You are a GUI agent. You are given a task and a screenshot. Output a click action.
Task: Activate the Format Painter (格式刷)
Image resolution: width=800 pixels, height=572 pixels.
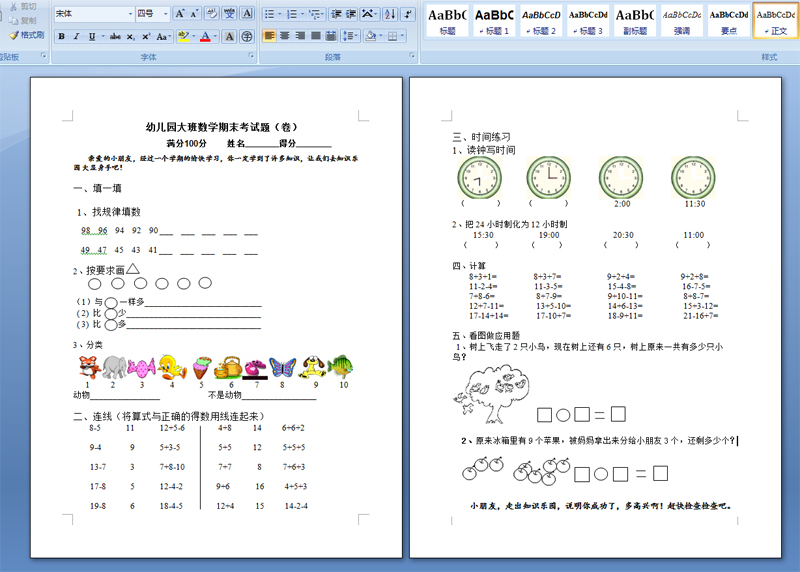click(x=27, y=35)
